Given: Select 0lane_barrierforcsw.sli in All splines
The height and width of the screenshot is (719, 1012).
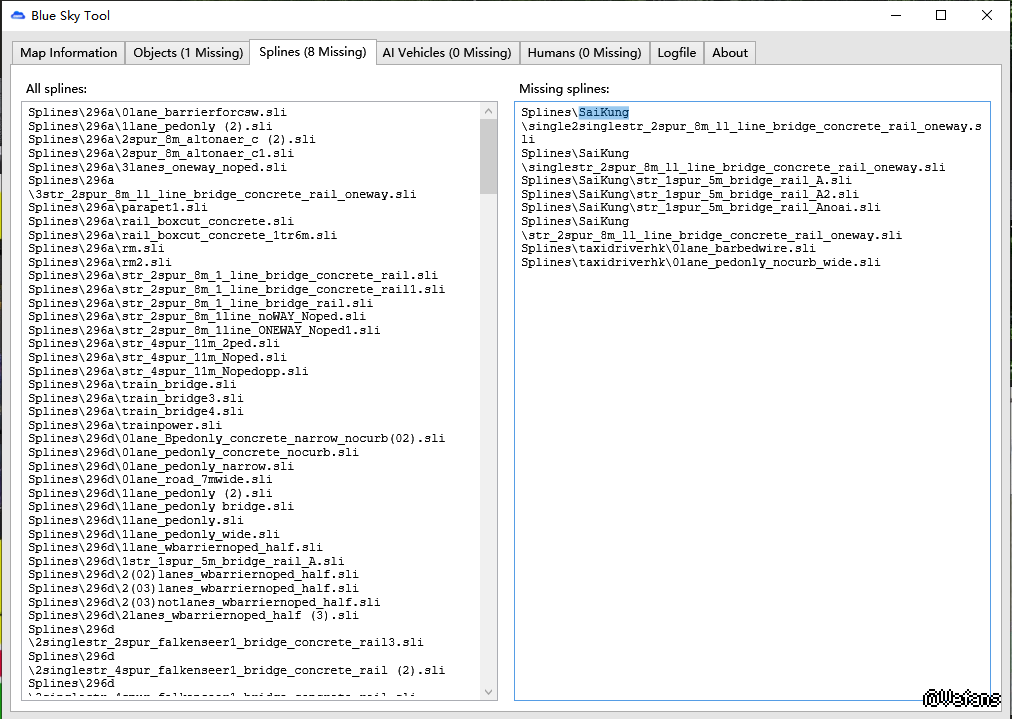Looking at the screenshot, I should click(157, 113).
